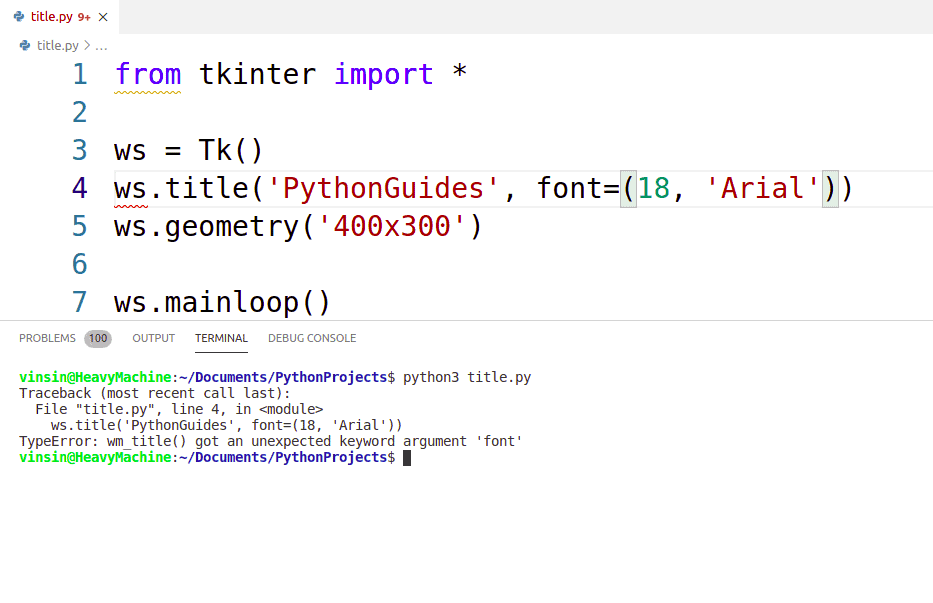Select the TERMINAL panel tab
Screen dimensions: 933x603
click(221, 338)
